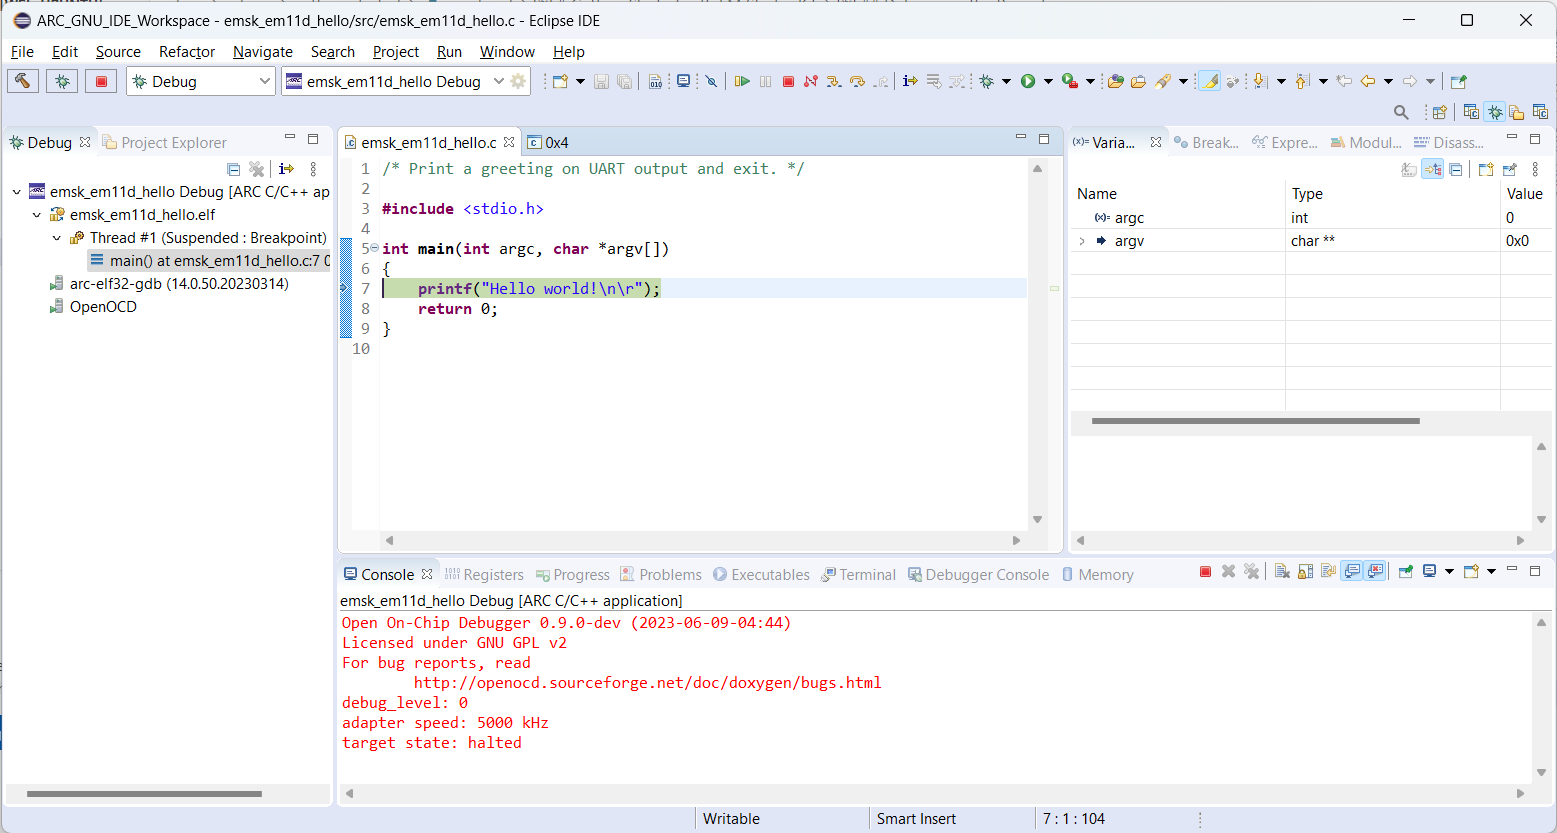Click the Resume debug icon
Viewport: 1557px width, 833px height.
(x=742, y=81)
